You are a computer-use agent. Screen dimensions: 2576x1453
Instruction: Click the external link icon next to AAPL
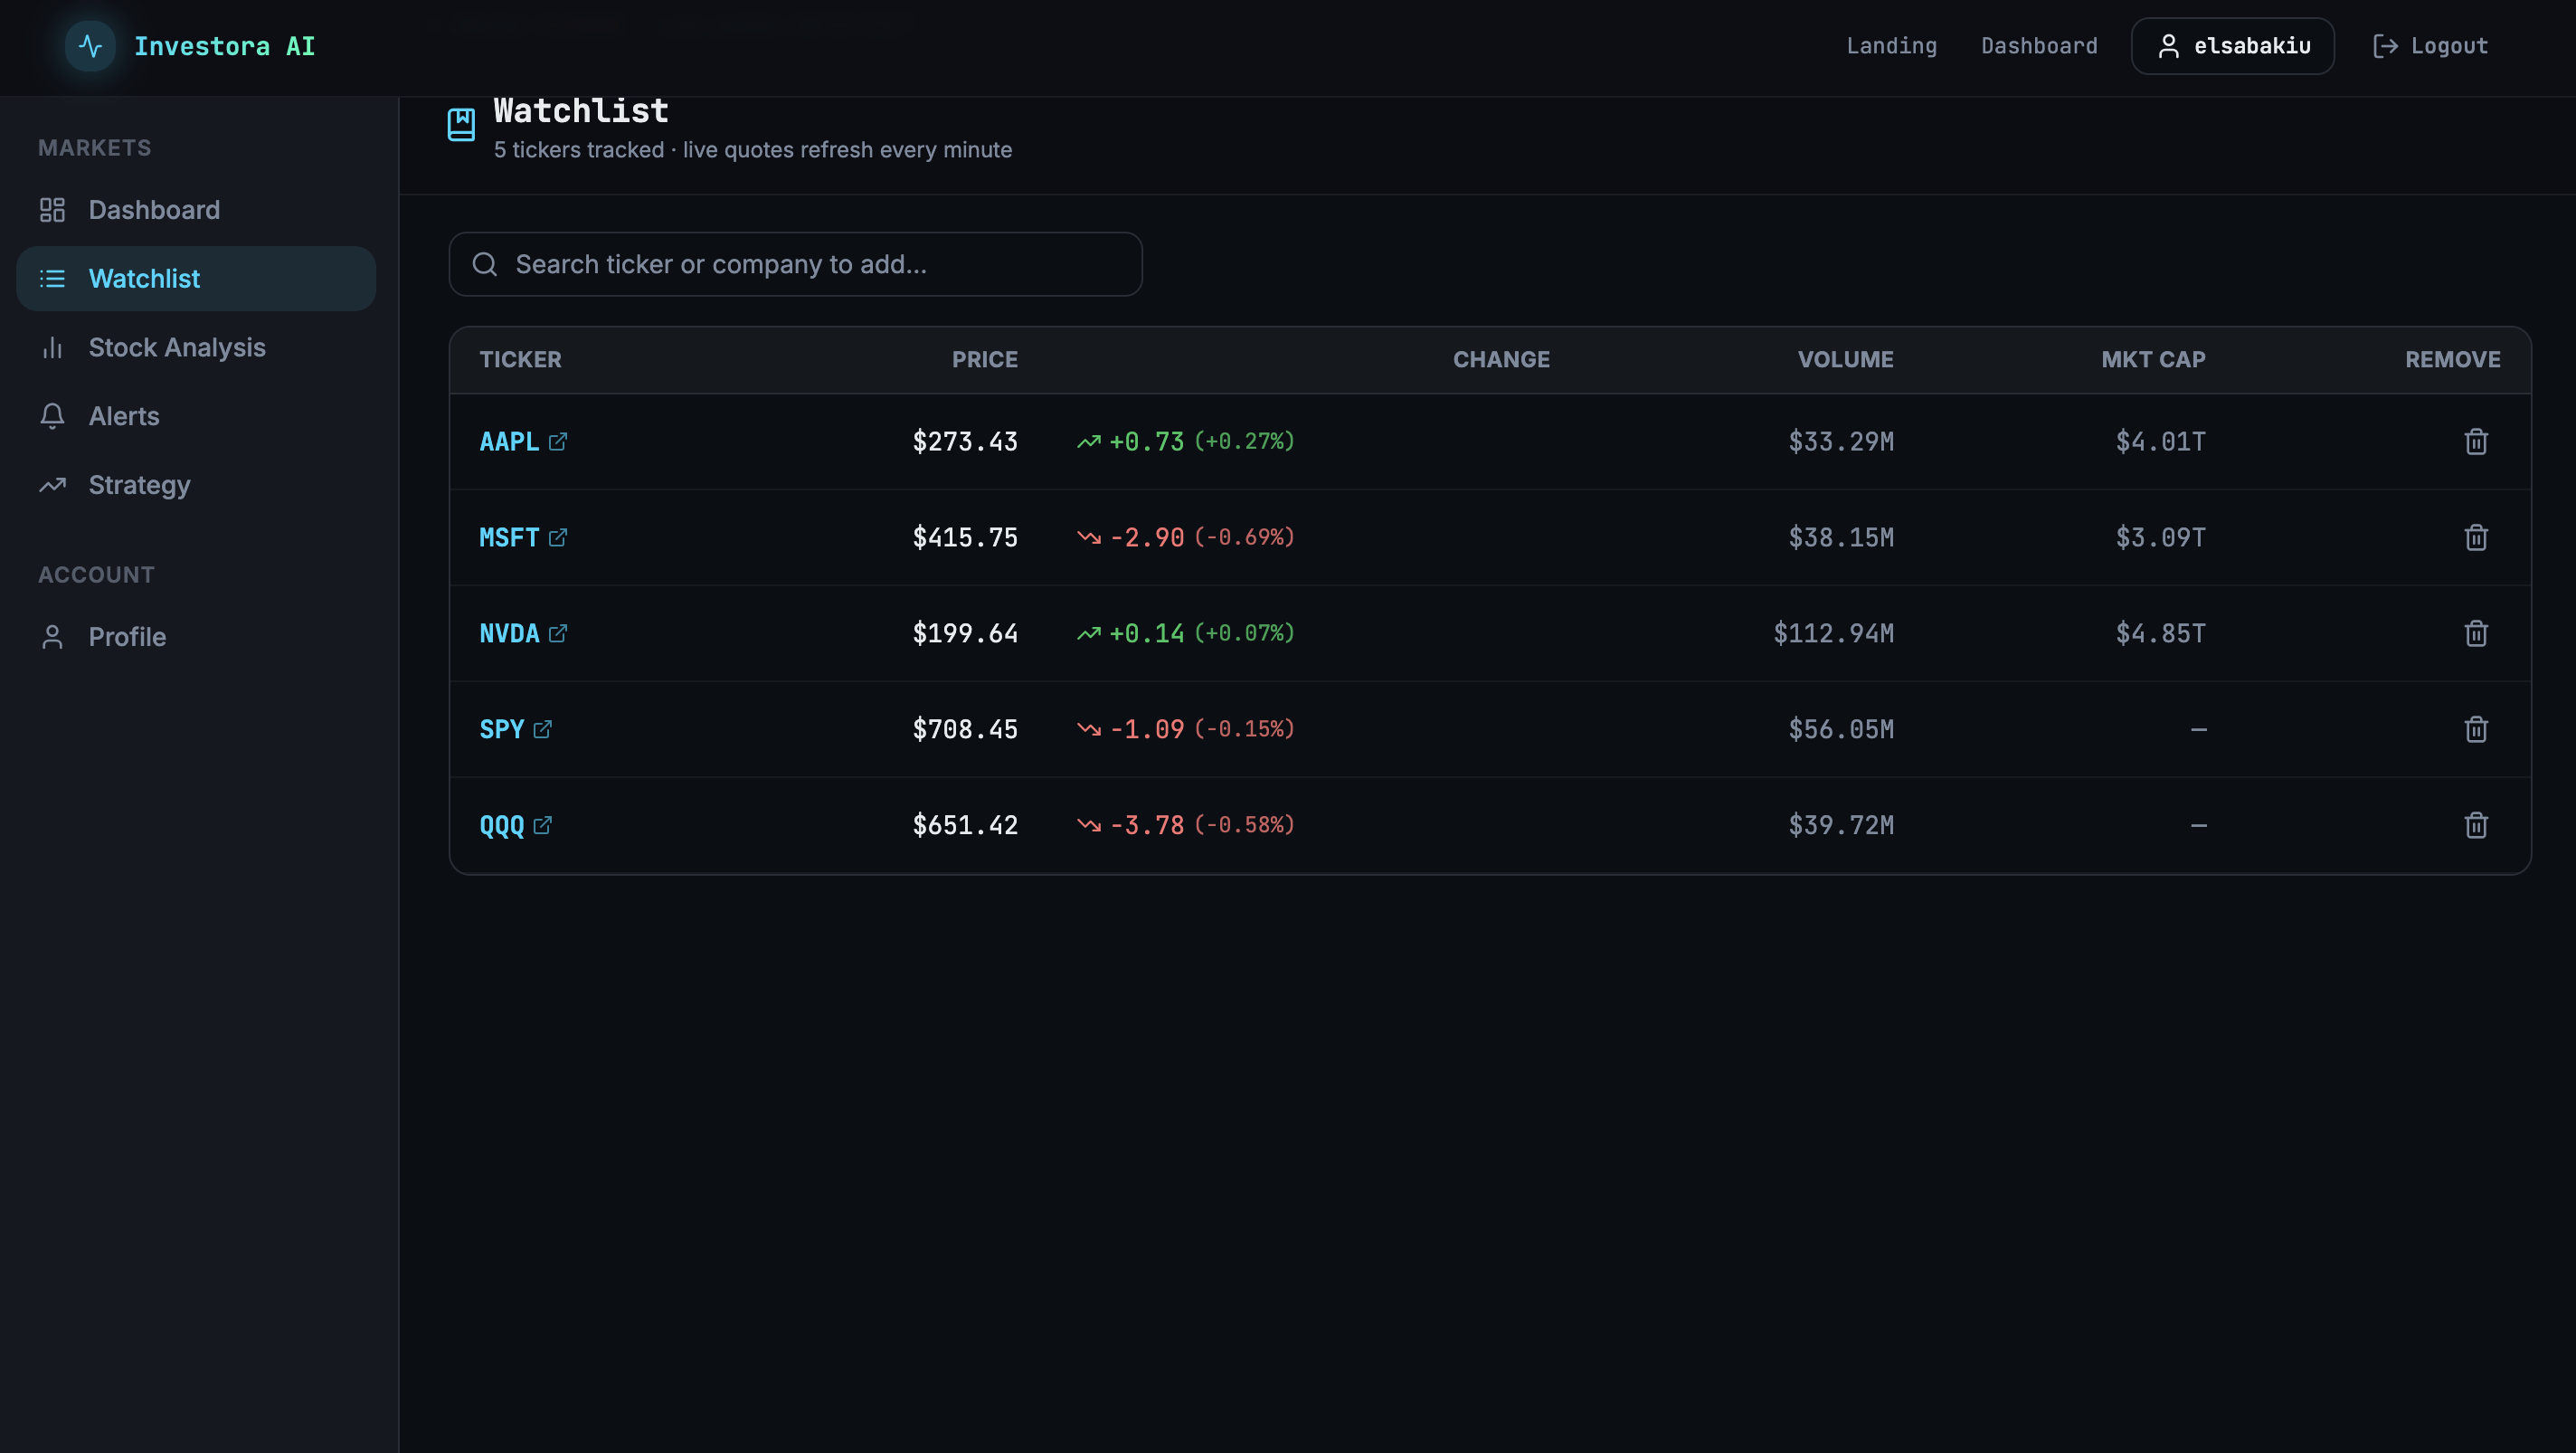pos(558,442)
